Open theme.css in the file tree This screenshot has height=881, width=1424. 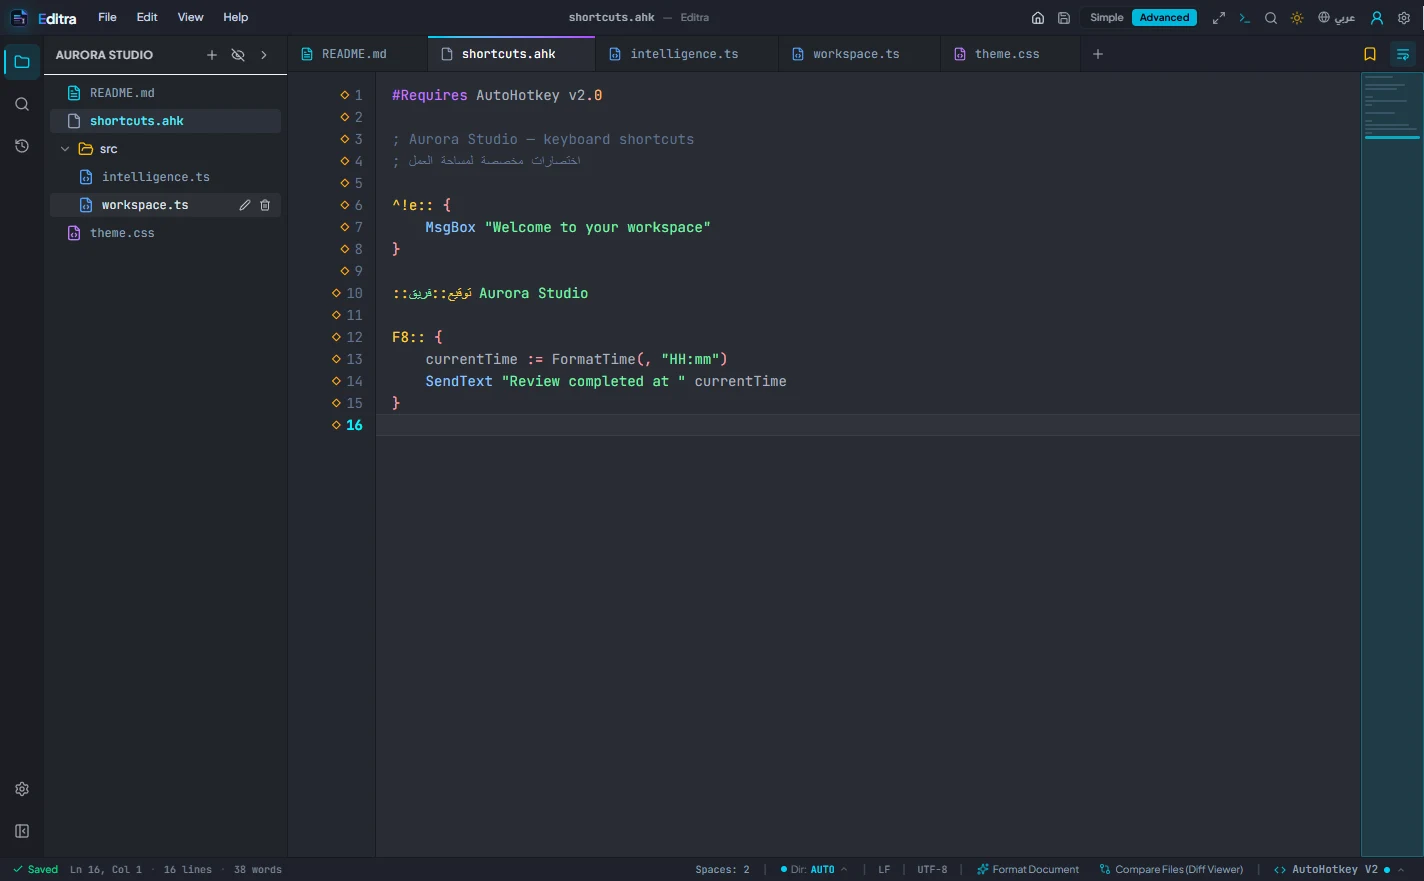[x=165, y=233]
